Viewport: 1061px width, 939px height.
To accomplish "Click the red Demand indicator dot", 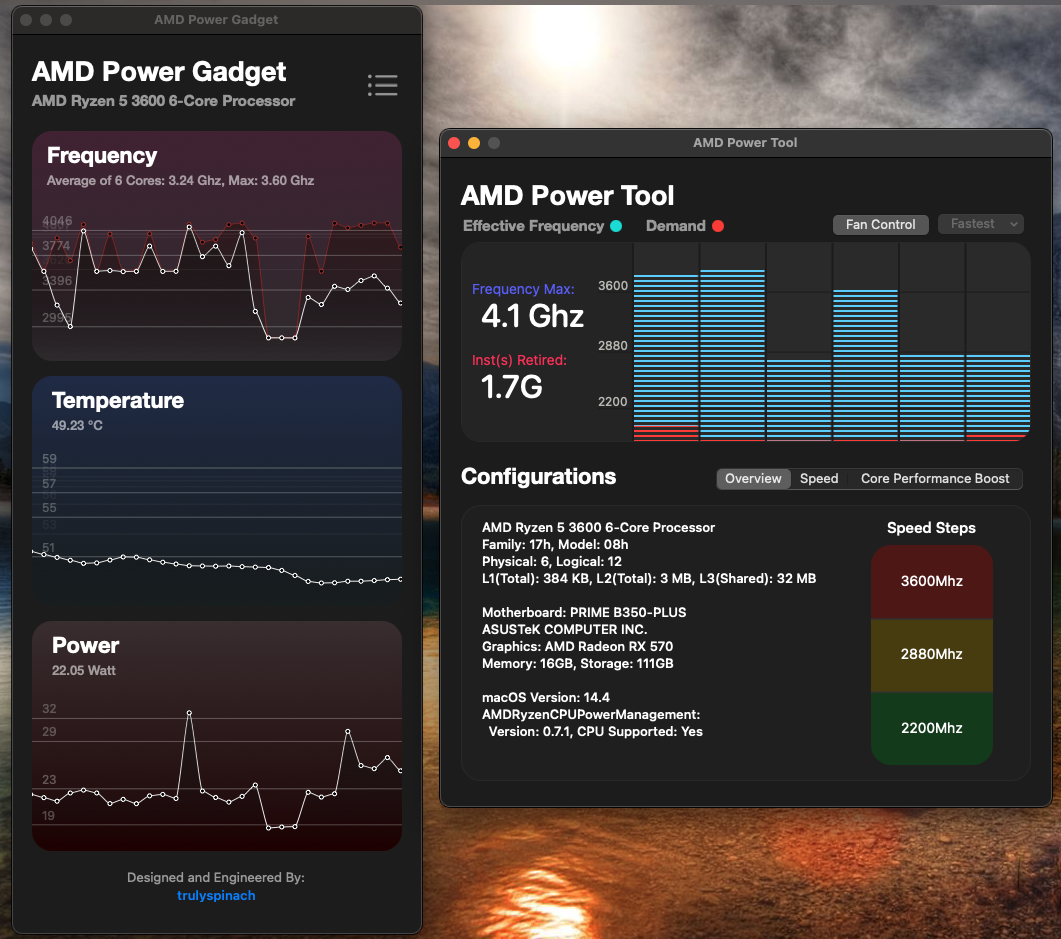I will click(717, 226).
